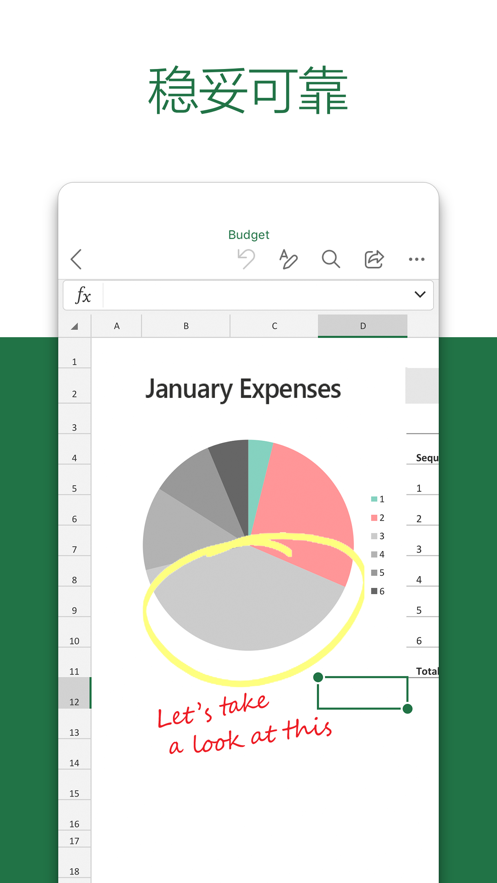
Task: Expand the formula bar chevron
Action: click(420, 295)
